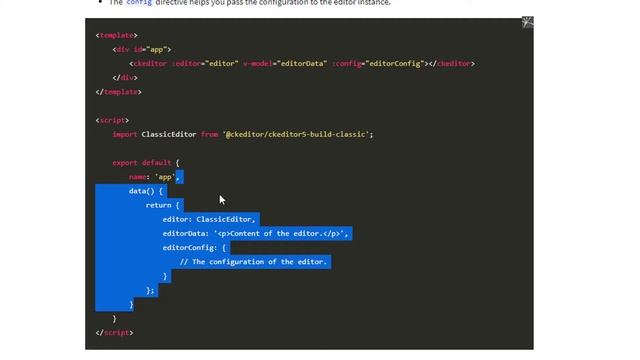Click the icon at the code block's corner
640x360 pixels.
coord(527,22)
